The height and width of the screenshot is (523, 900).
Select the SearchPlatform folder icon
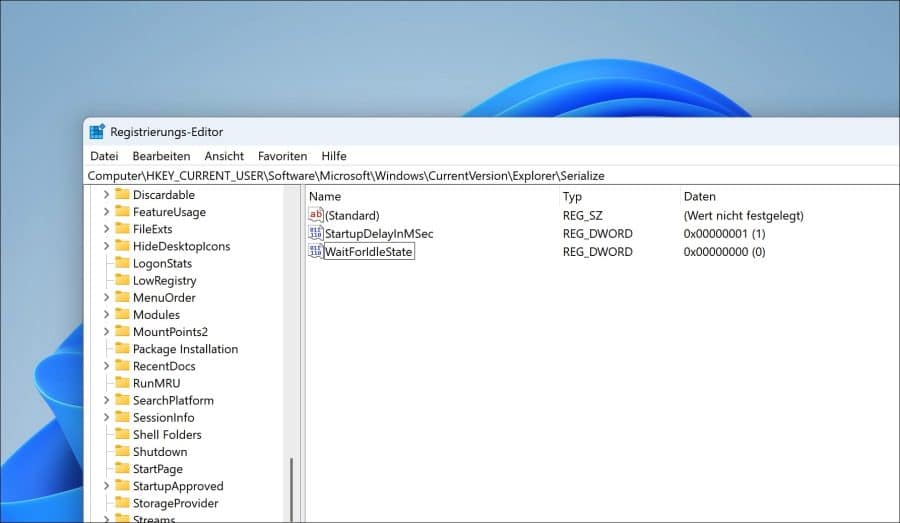tap(122, 400)
